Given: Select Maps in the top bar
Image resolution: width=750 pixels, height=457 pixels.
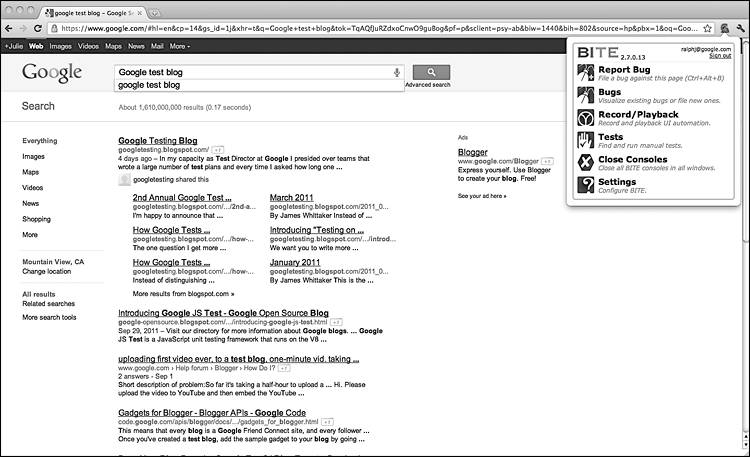Looking at the screenshot, I should (x=113, y=46).
